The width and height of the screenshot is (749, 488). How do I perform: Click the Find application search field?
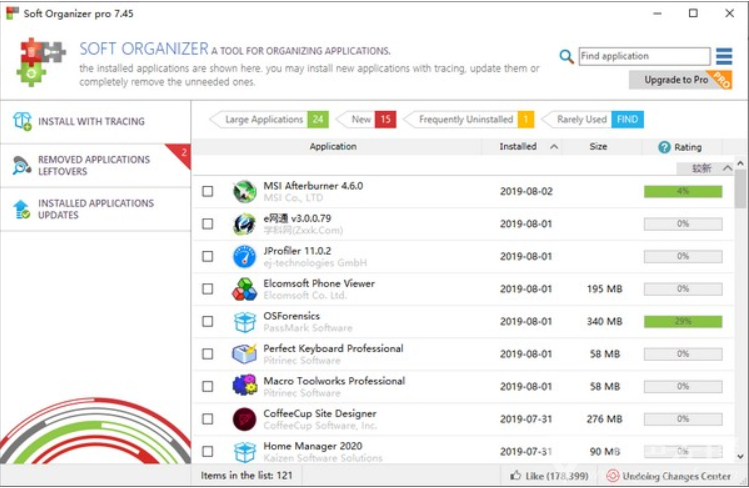(644, 56)
